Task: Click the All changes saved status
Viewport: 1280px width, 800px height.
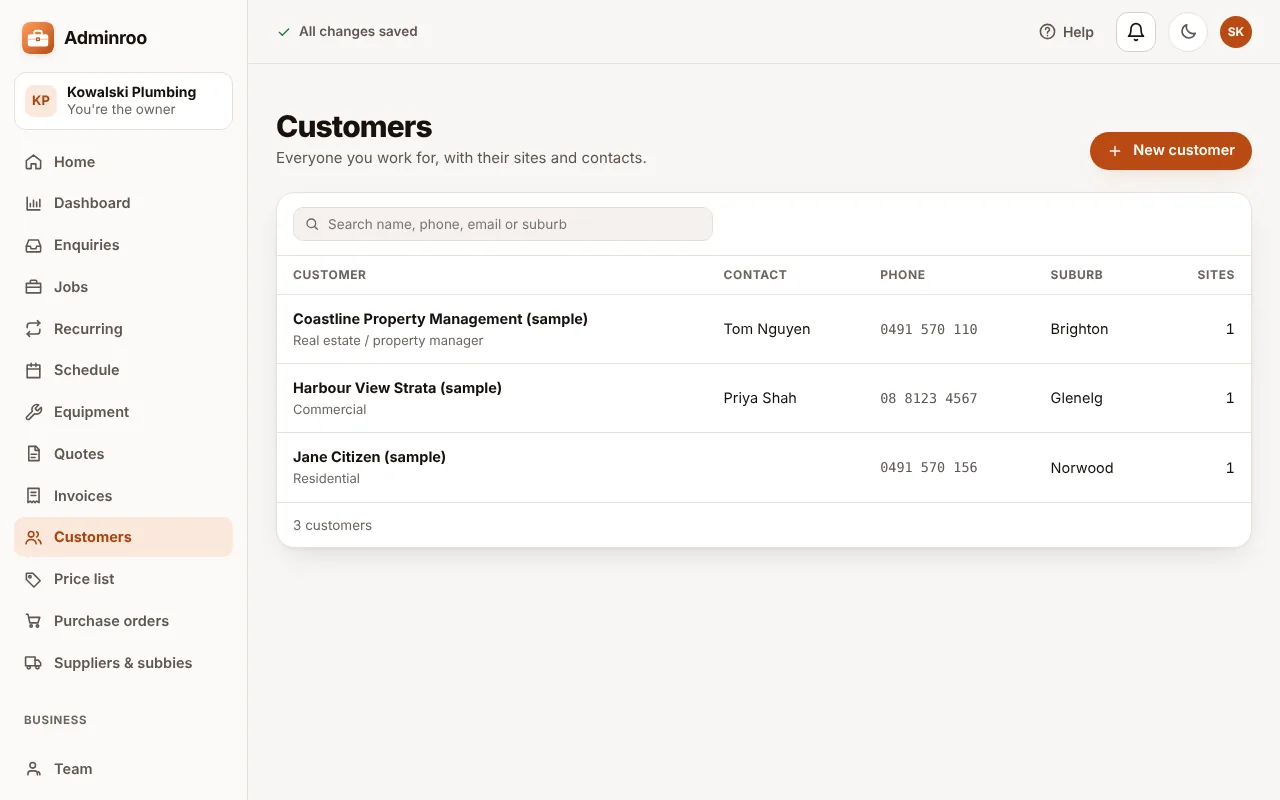Action: click(347, 32)
